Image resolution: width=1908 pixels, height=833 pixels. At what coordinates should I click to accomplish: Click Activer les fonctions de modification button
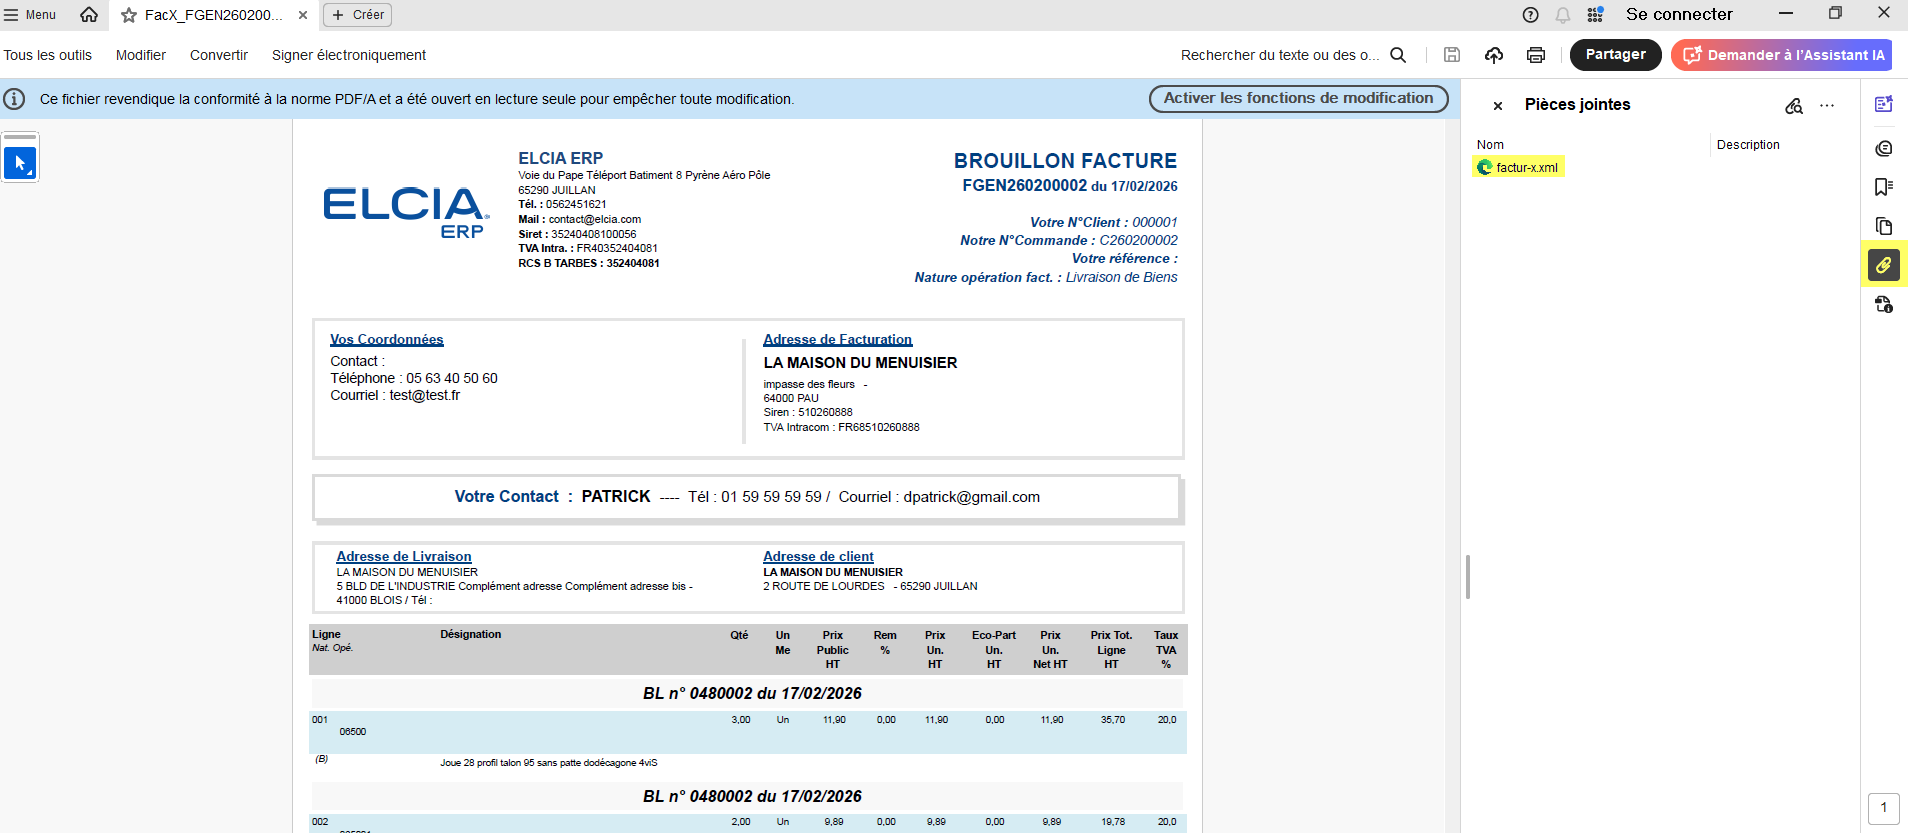pyautogui.click(x=1297, y=98)
